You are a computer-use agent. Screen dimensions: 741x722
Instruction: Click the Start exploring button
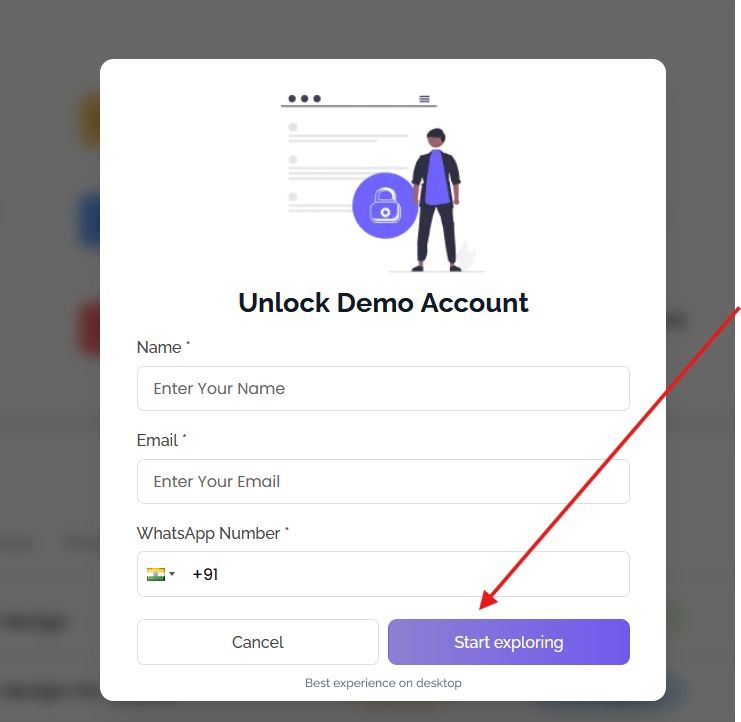(509, 642)
